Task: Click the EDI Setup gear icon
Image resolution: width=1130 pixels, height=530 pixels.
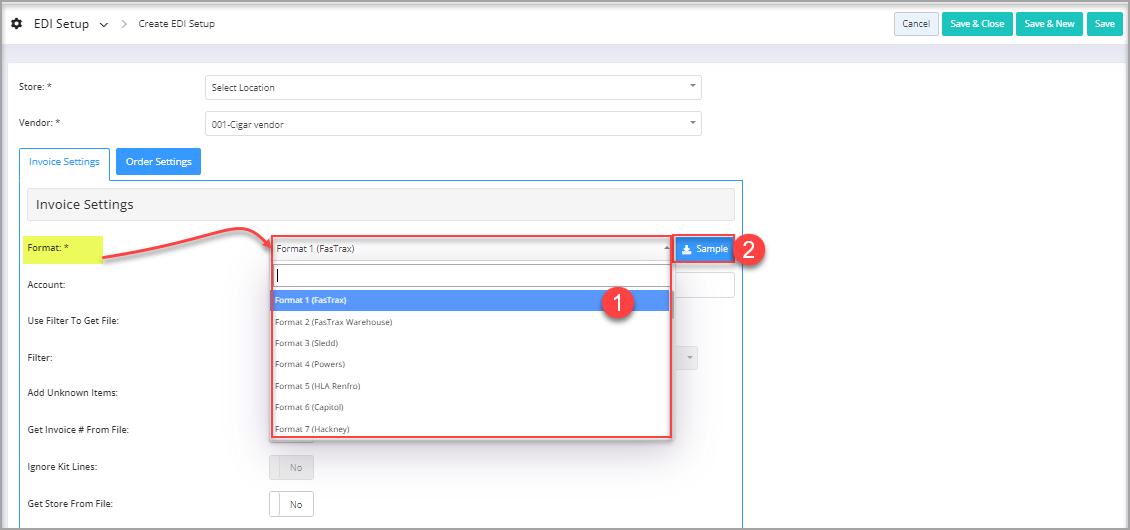Action: [17, 24]
